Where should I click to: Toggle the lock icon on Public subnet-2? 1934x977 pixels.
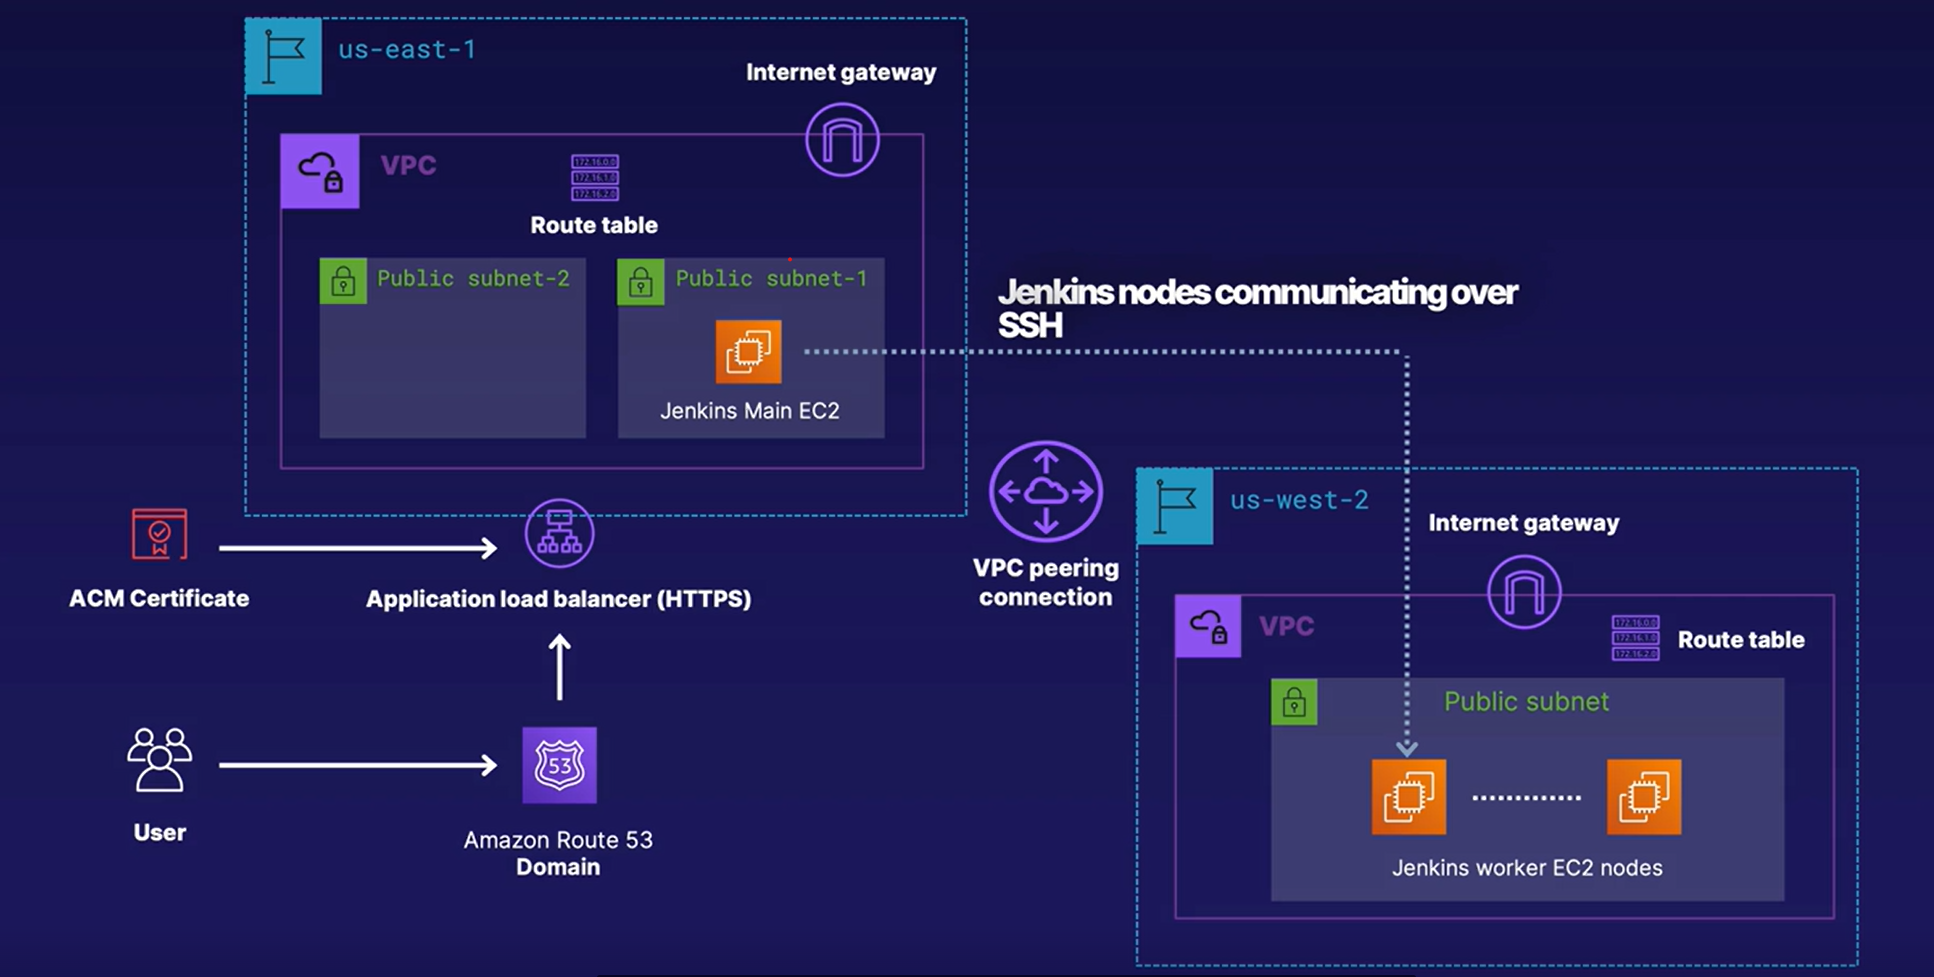tap(342, 281)
